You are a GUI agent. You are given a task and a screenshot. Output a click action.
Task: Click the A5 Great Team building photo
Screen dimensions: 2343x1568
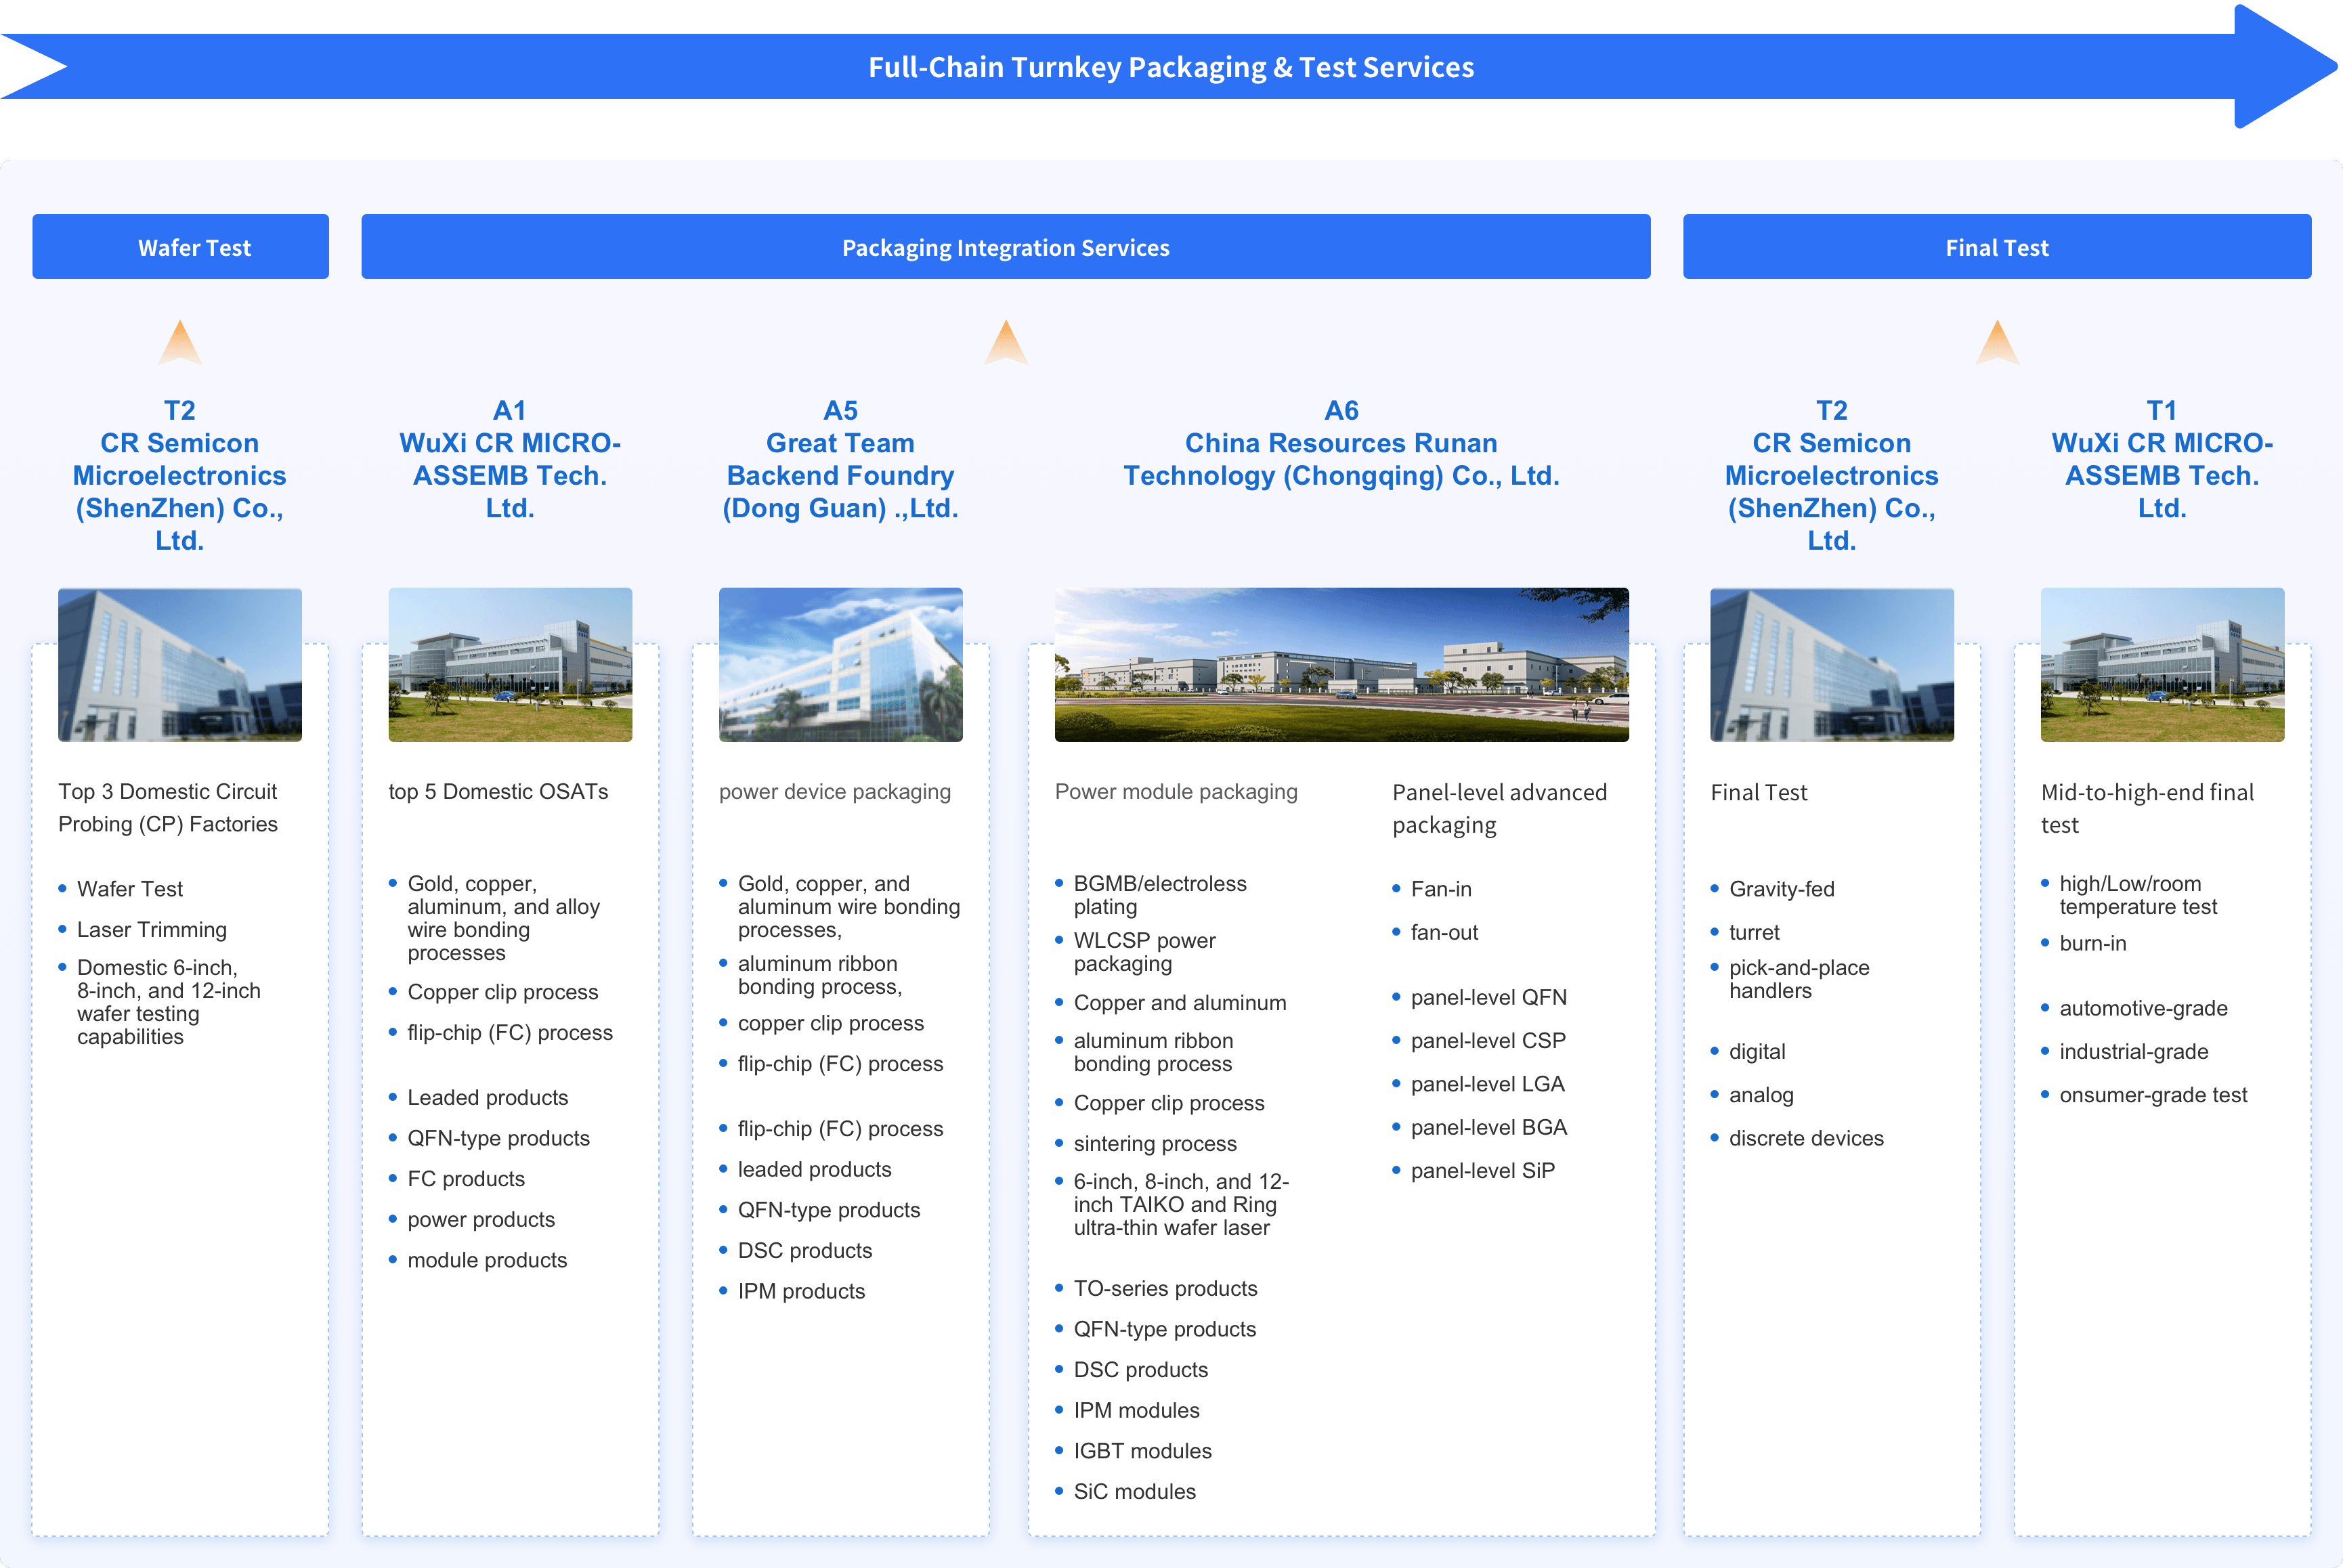(x=840, y=665)
